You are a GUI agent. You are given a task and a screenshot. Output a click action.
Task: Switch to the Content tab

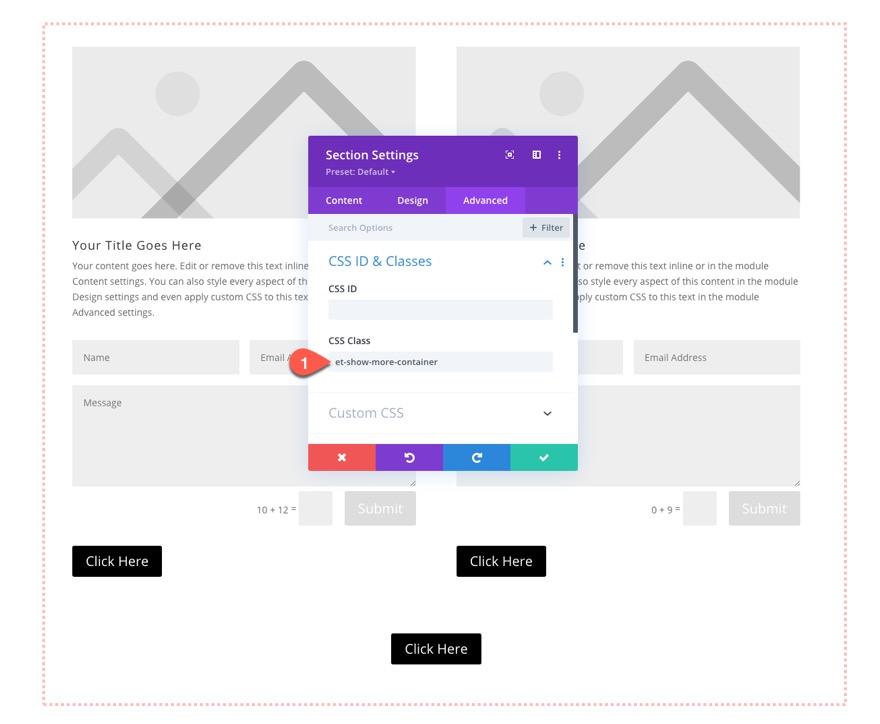[x=343, y=200]
